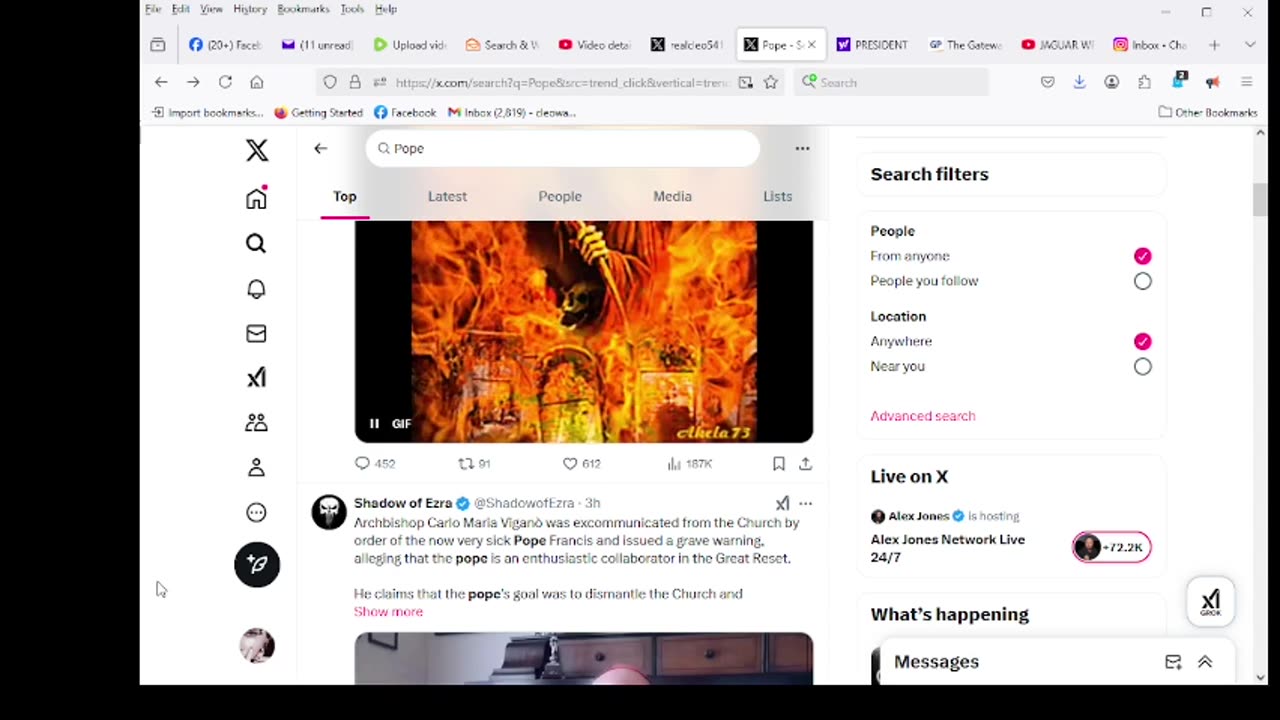
Task: Open the History menu
Action: coord(250,9)
